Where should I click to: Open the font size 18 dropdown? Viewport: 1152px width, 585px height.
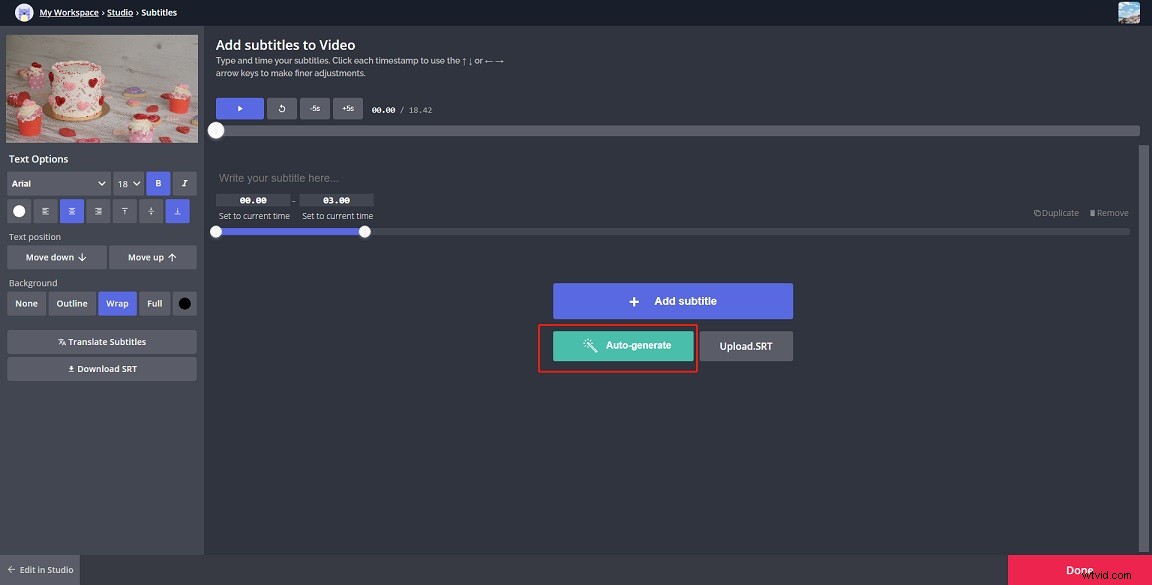tap(127, 183)
